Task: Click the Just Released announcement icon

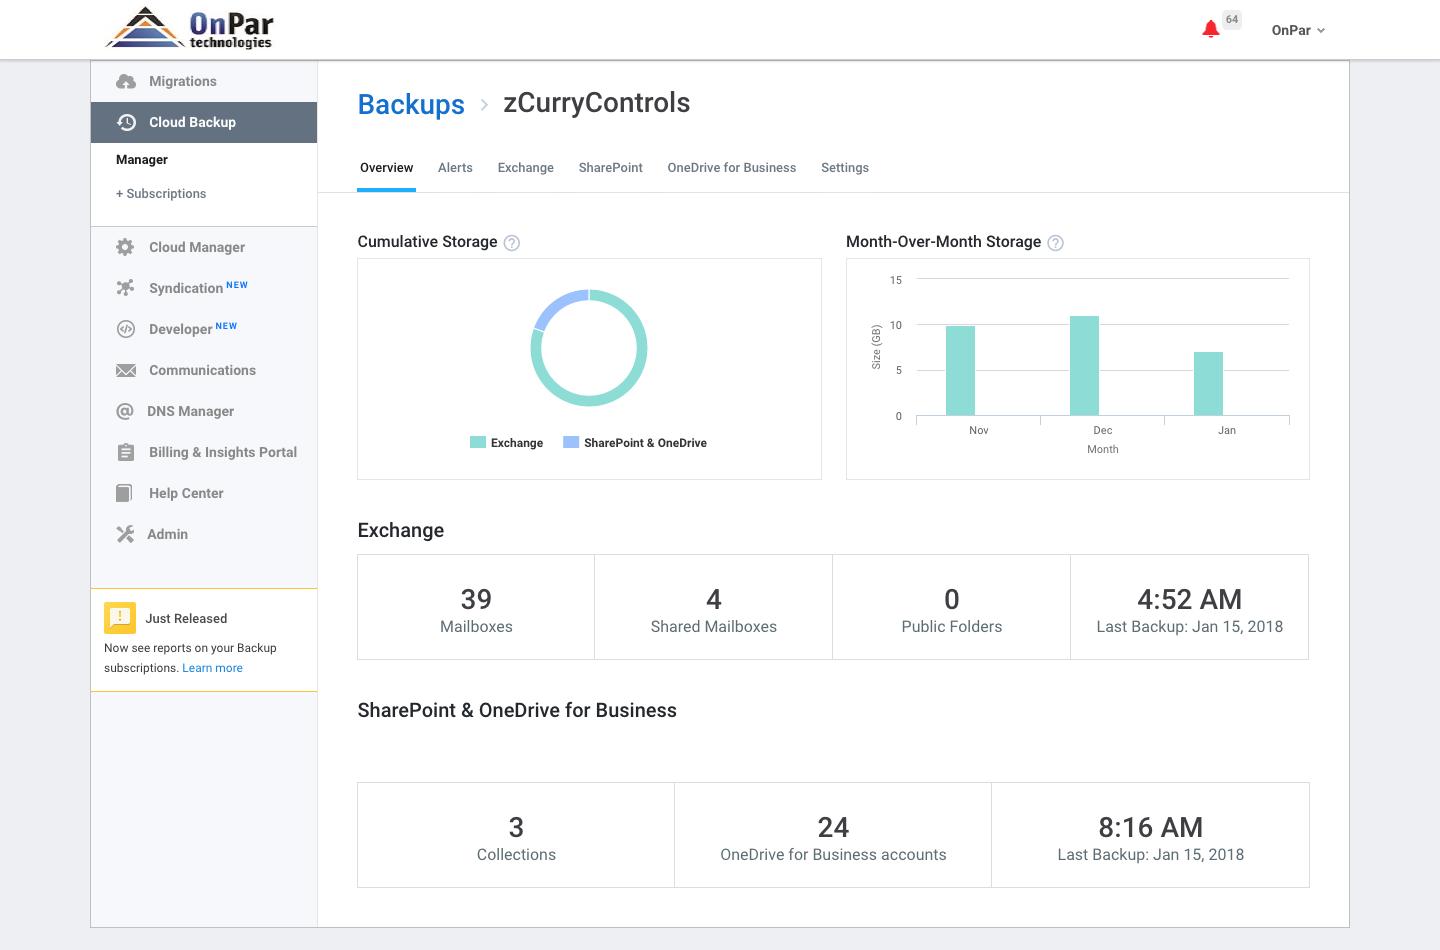Action: pyautogui.click(x=120, y=618)
